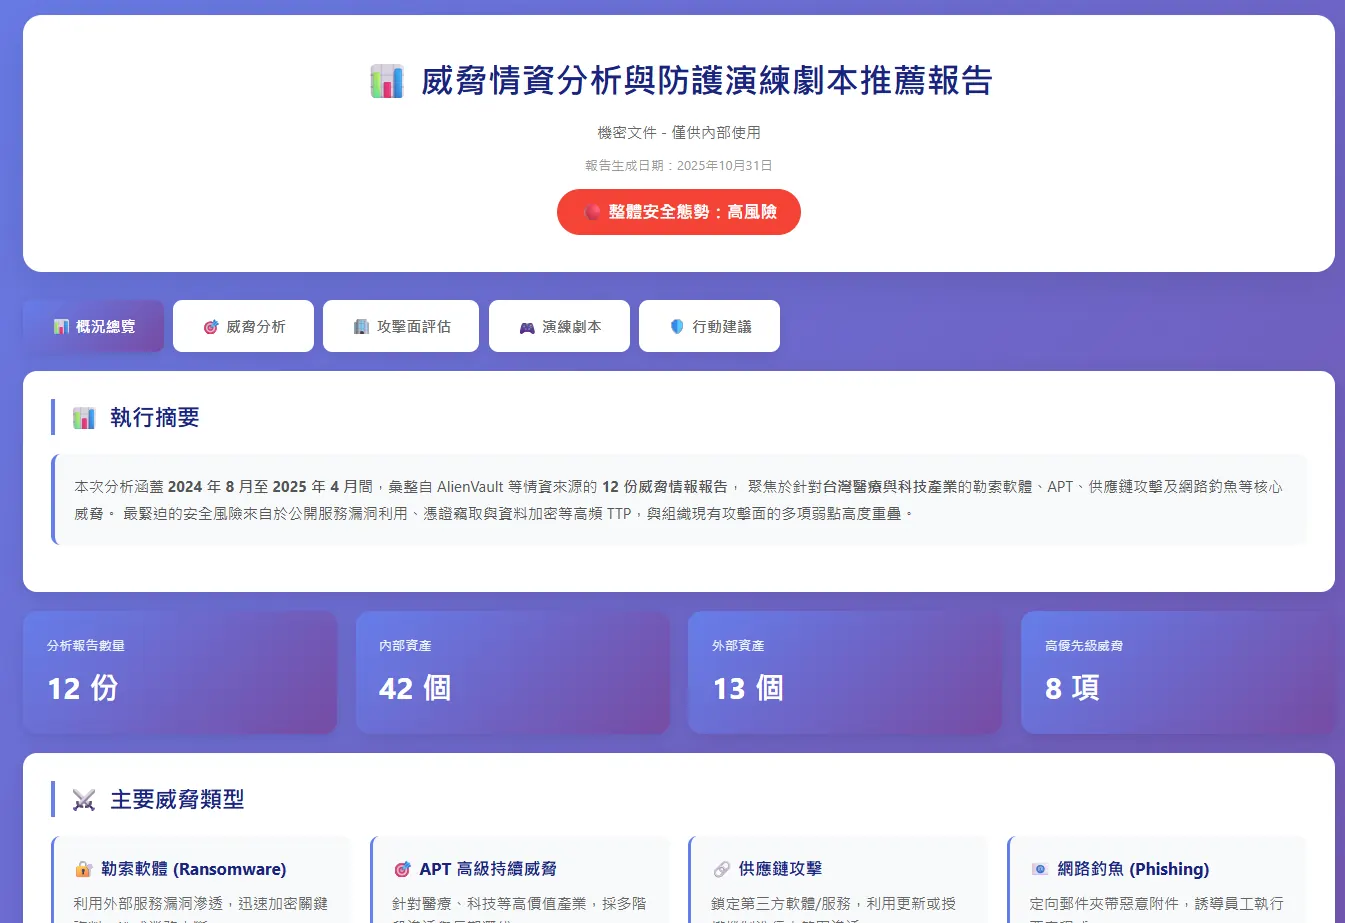
Task: Select the 內部資產 42 個 stat card
Action: 513,673
